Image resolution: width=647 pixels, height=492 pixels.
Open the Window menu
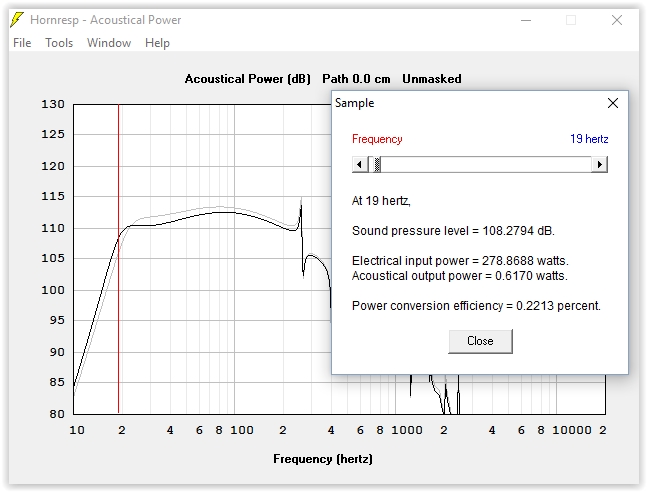click(x=109, y=43)
